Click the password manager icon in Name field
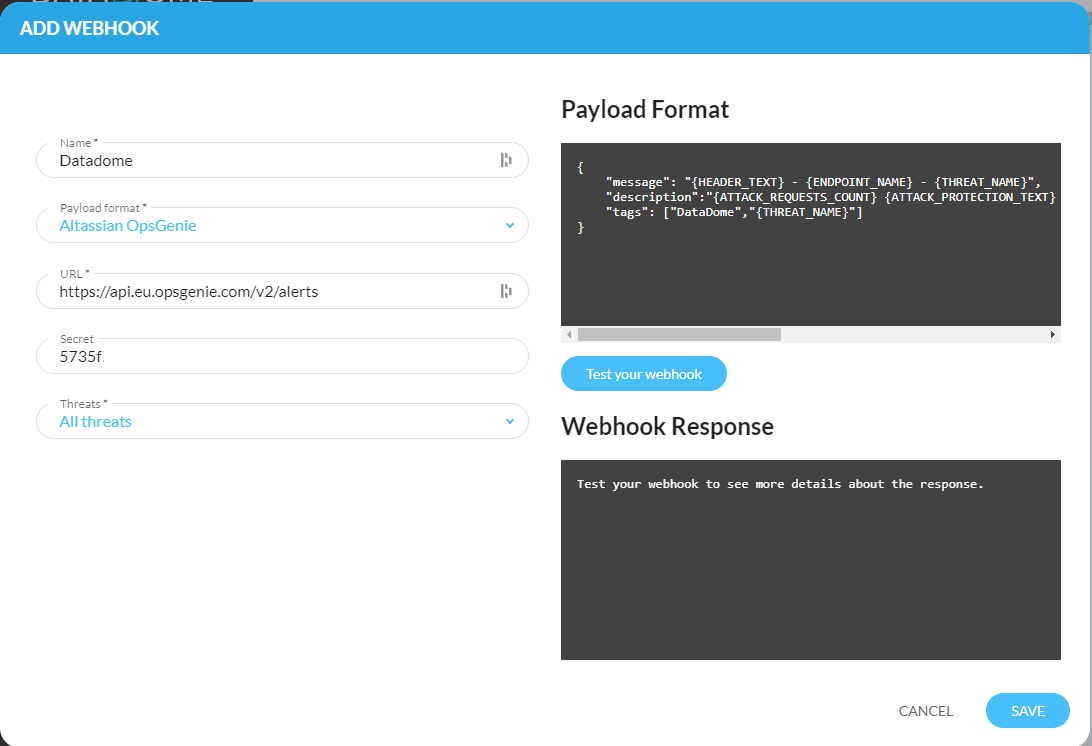Viewport: 1092px width, 746px height. [506, 160]
